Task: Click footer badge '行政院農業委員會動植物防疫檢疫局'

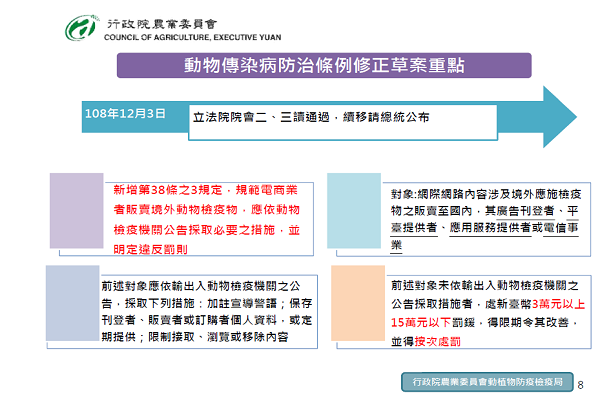Action: tap(487, 382)
